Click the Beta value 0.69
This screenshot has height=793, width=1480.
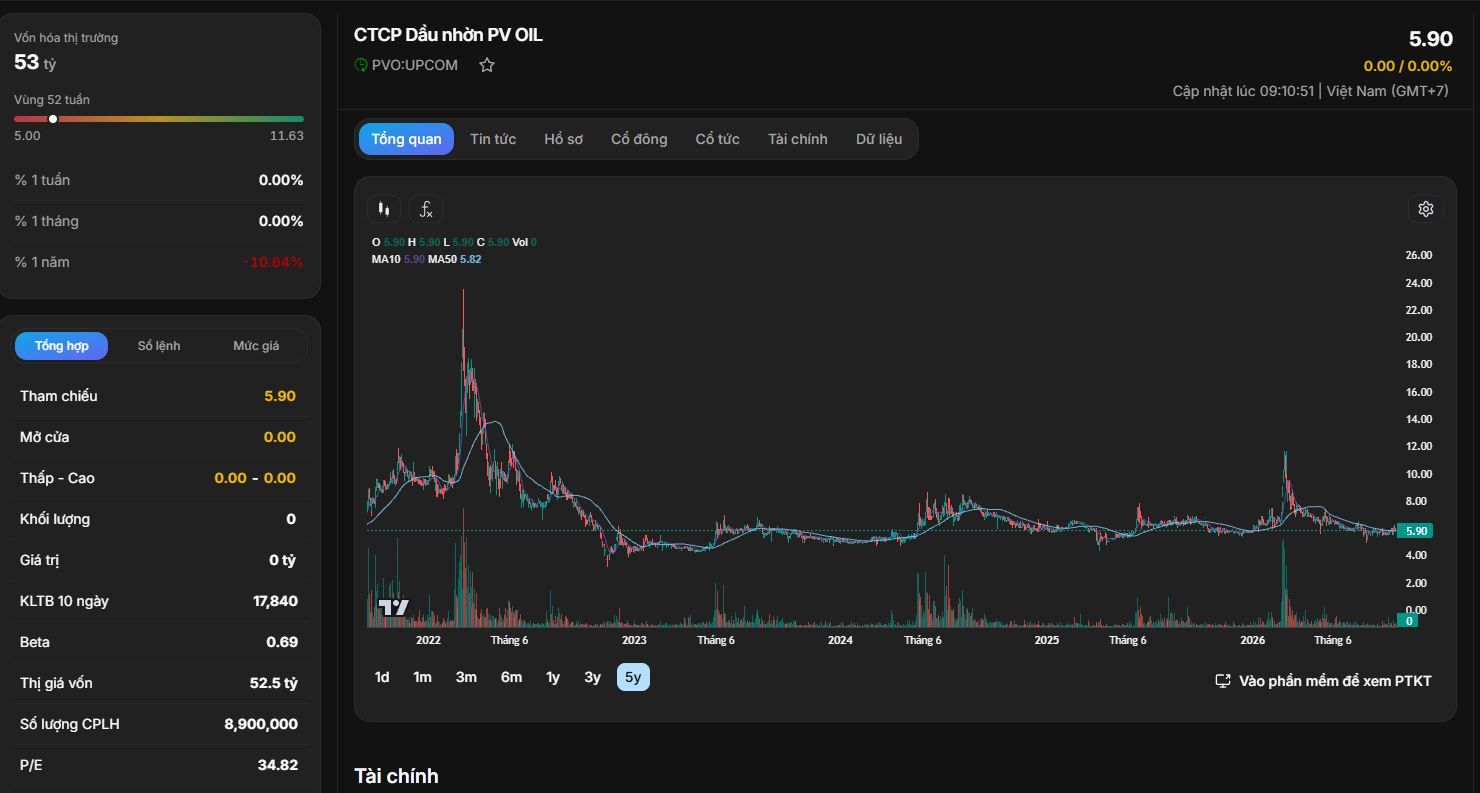click(x=282, y=642)
